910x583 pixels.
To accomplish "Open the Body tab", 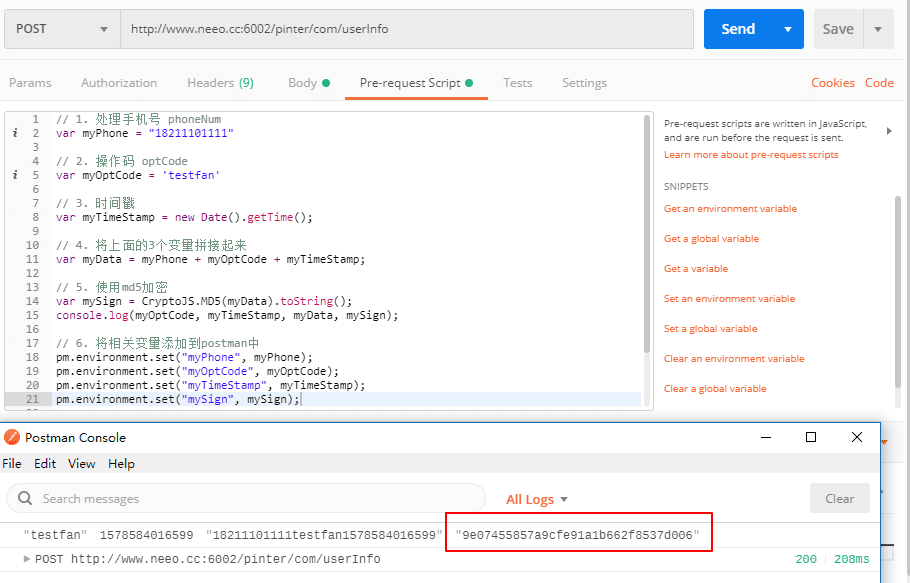I will point(309,83).
